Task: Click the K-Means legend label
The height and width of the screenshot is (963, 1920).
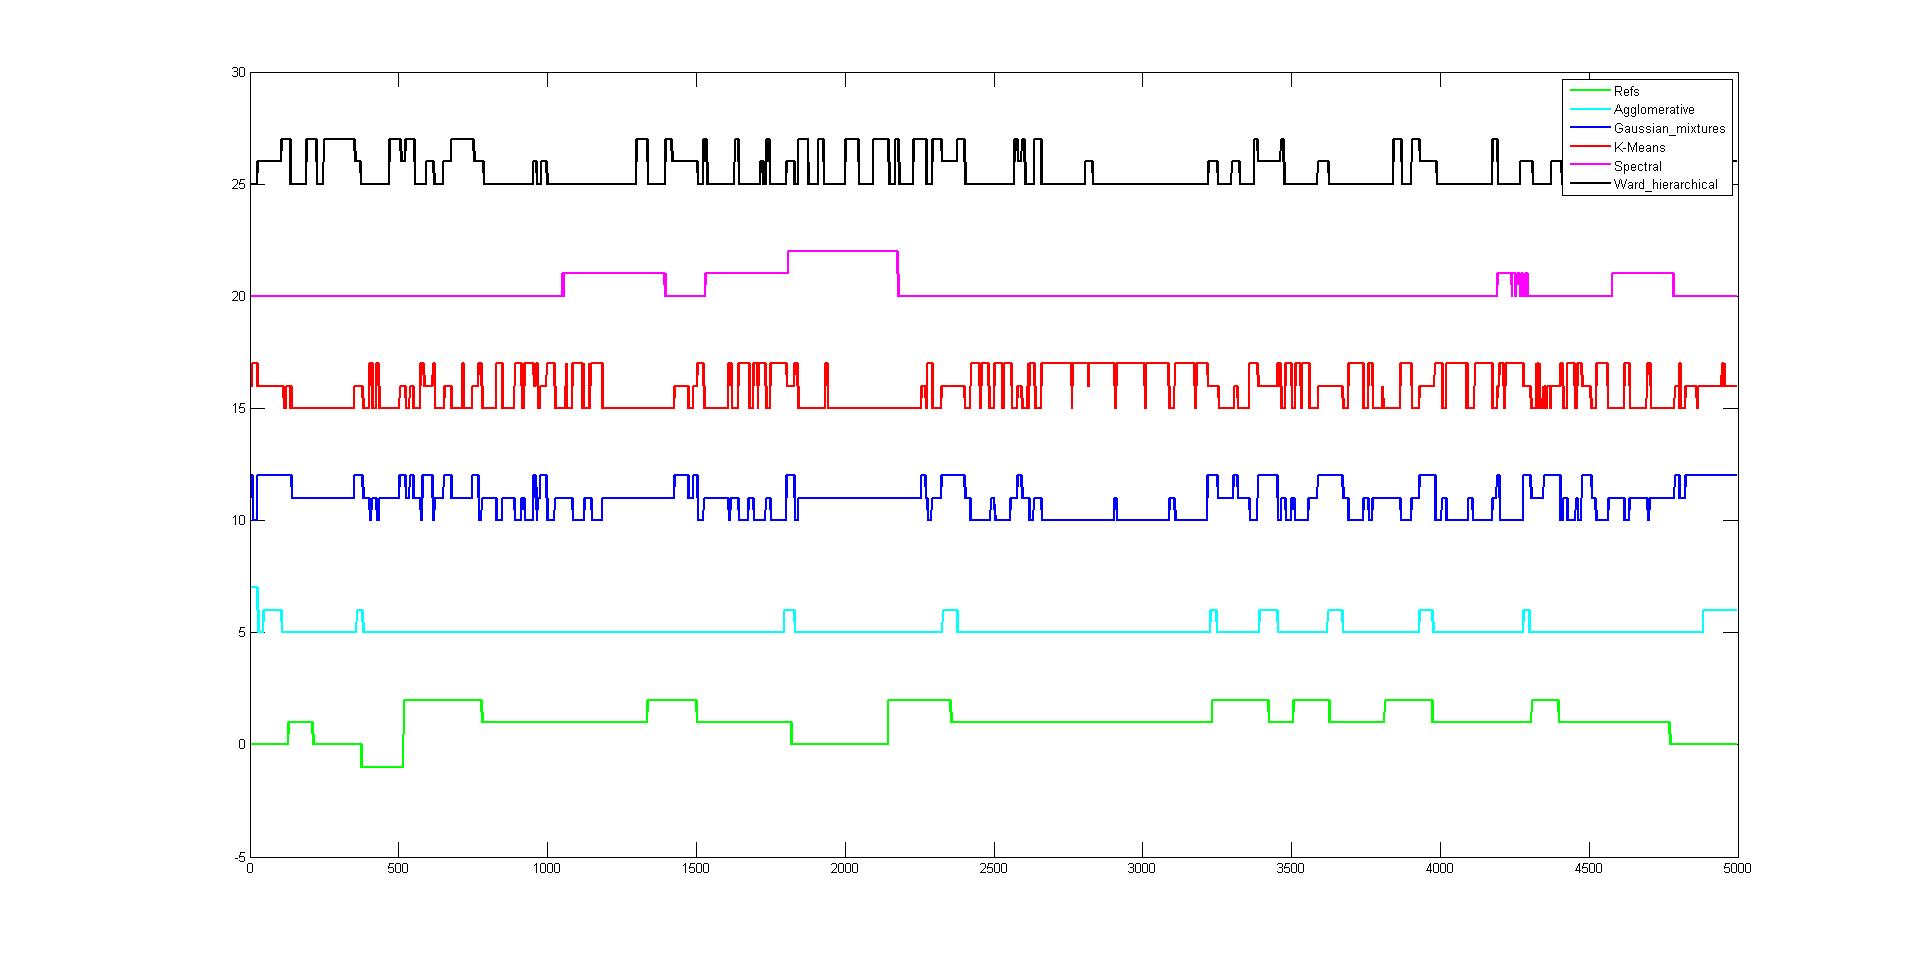Action: click(1639, 147)
